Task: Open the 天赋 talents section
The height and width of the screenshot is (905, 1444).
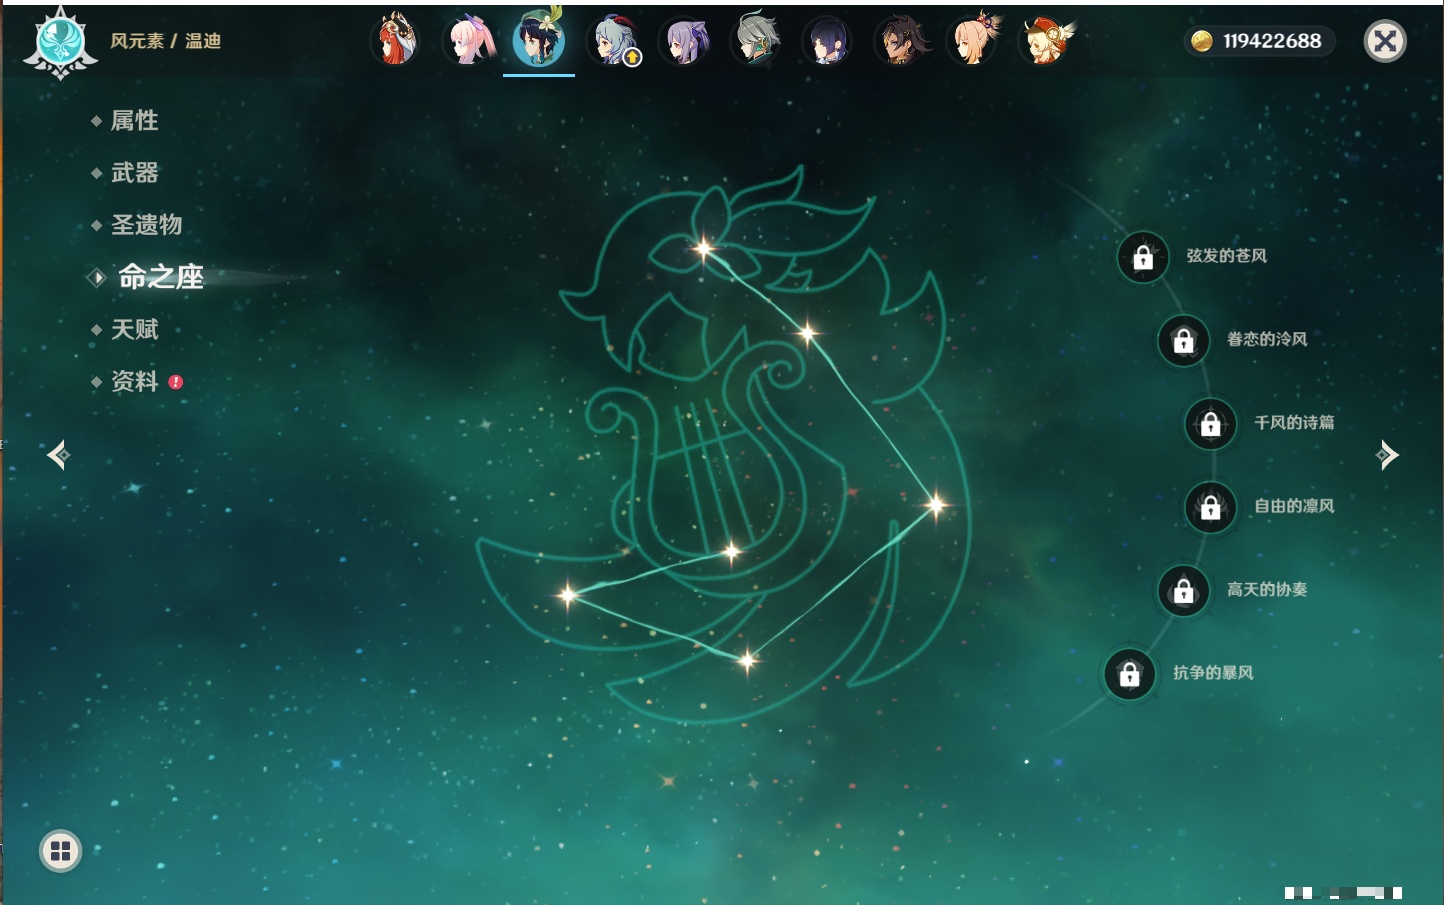Action: (x=134, y=329)
